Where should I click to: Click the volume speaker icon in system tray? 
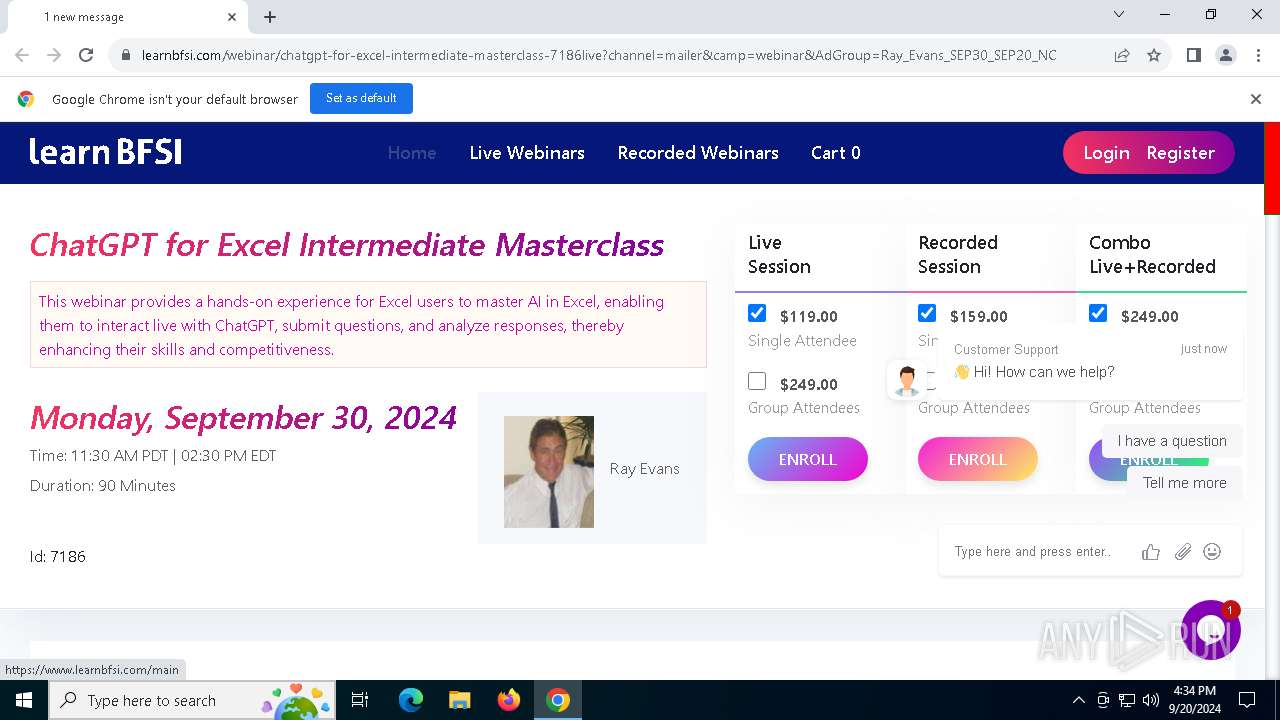point(1151,700)
